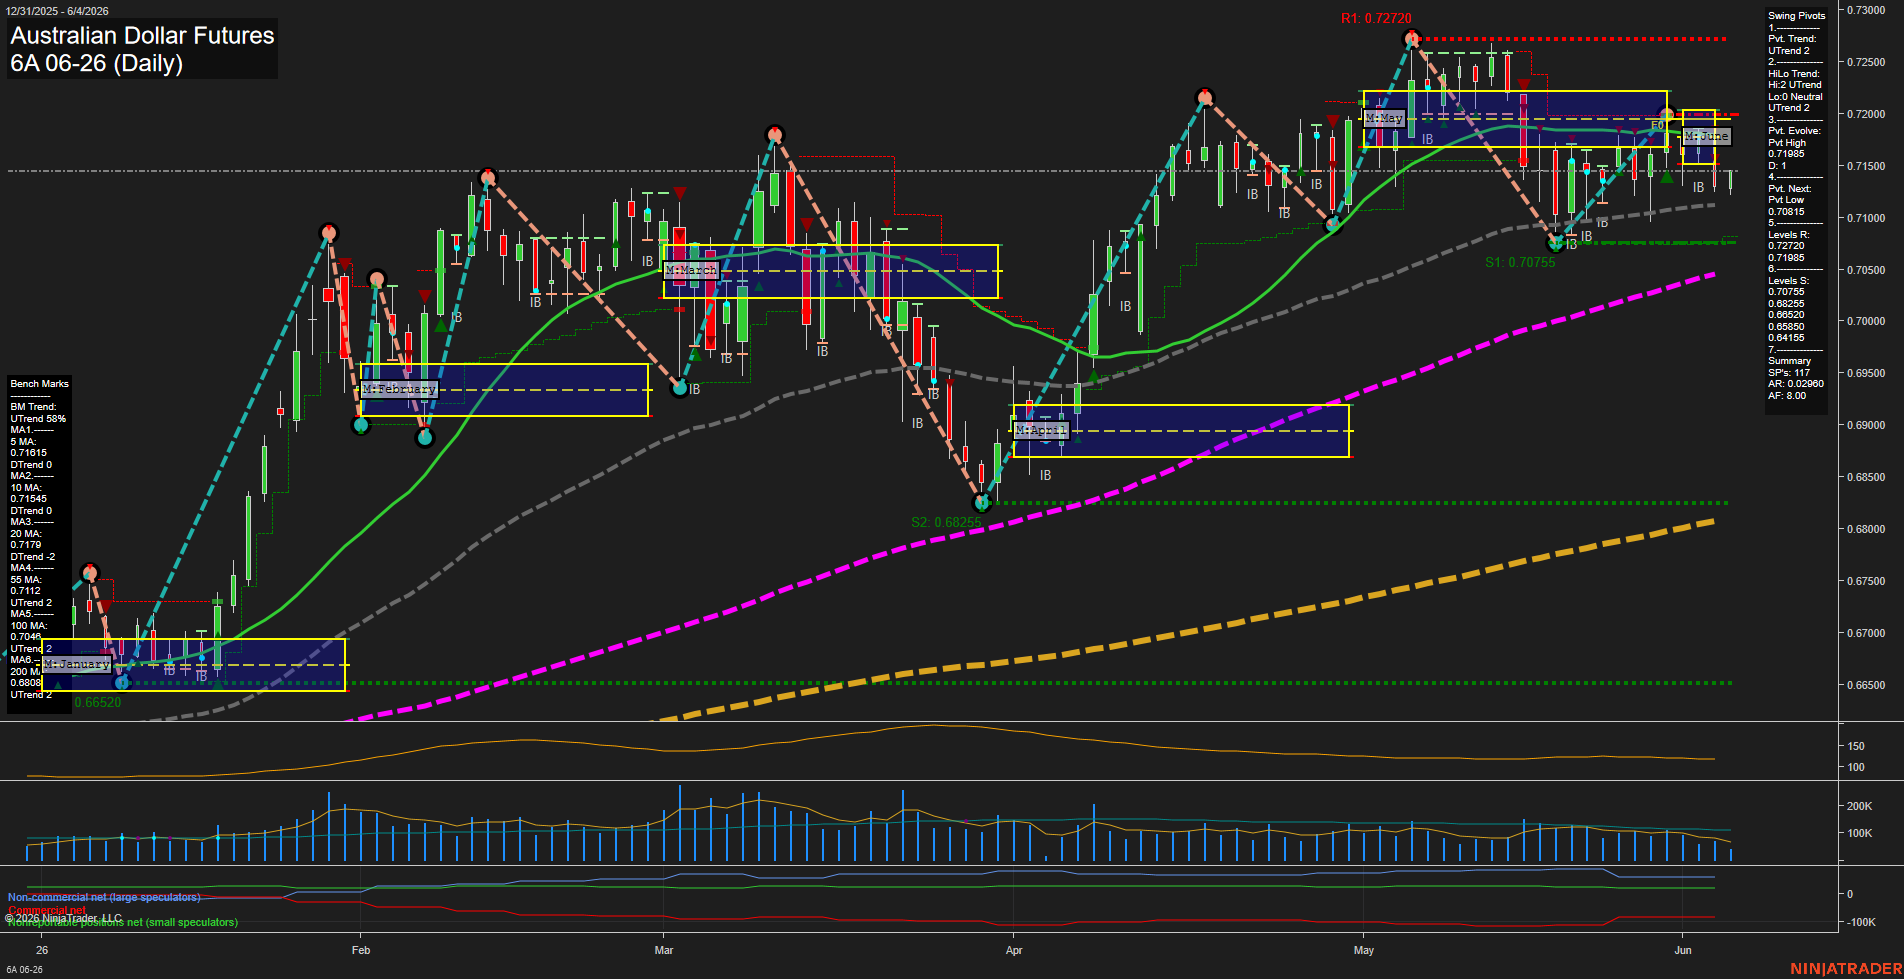Click the Feb label on the time axis
This screenshot has width=1904, height=979.
coord(361,950)
